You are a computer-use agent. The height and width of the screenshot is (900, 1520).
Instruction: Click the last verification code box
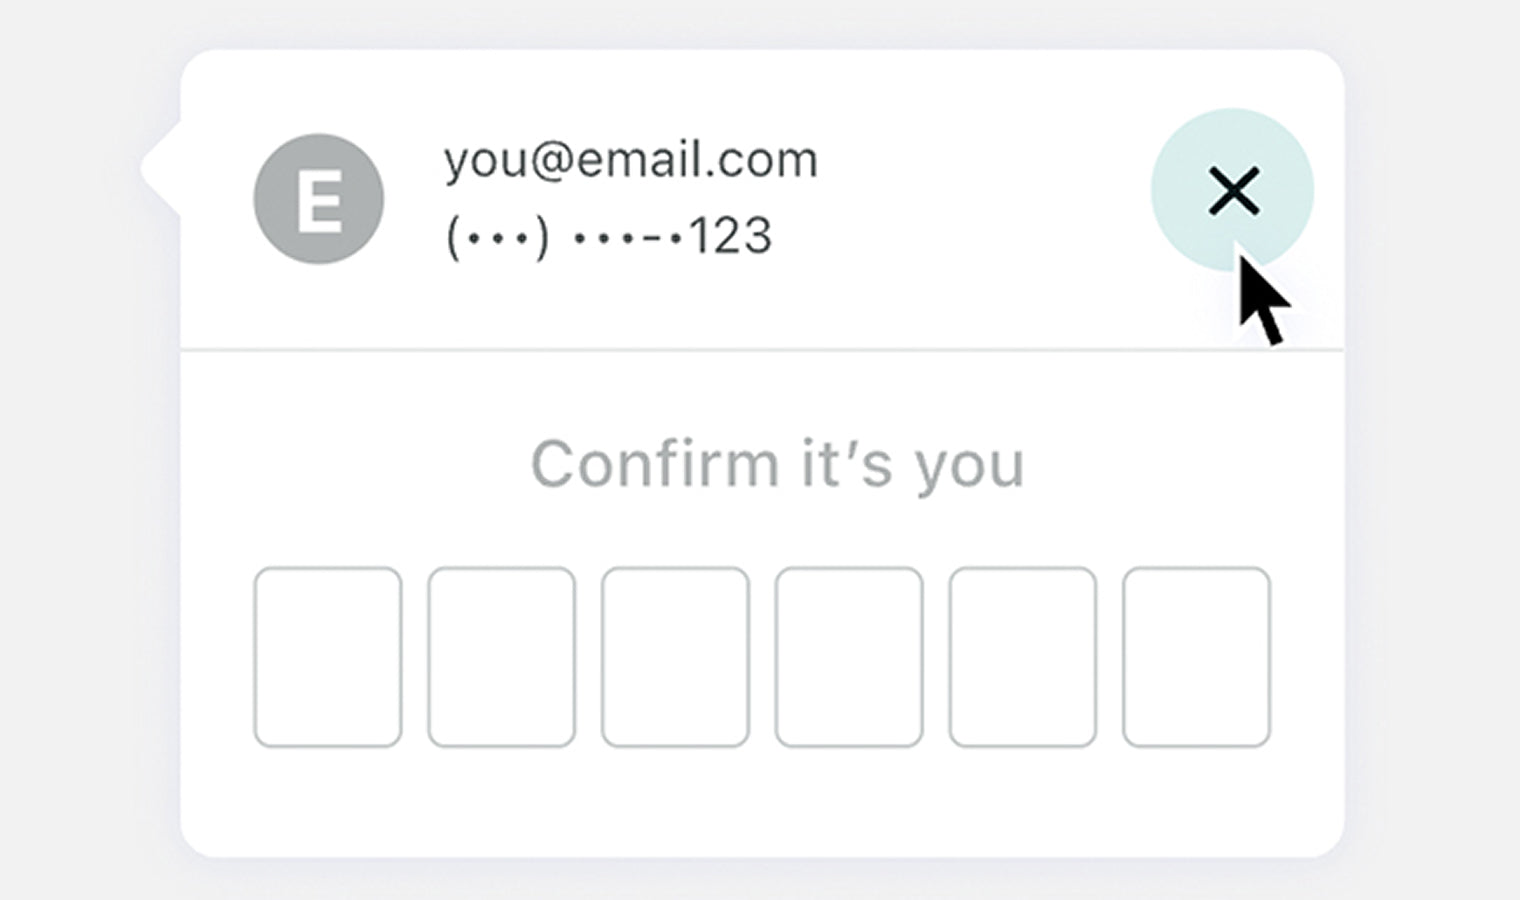click(1196, 657)
